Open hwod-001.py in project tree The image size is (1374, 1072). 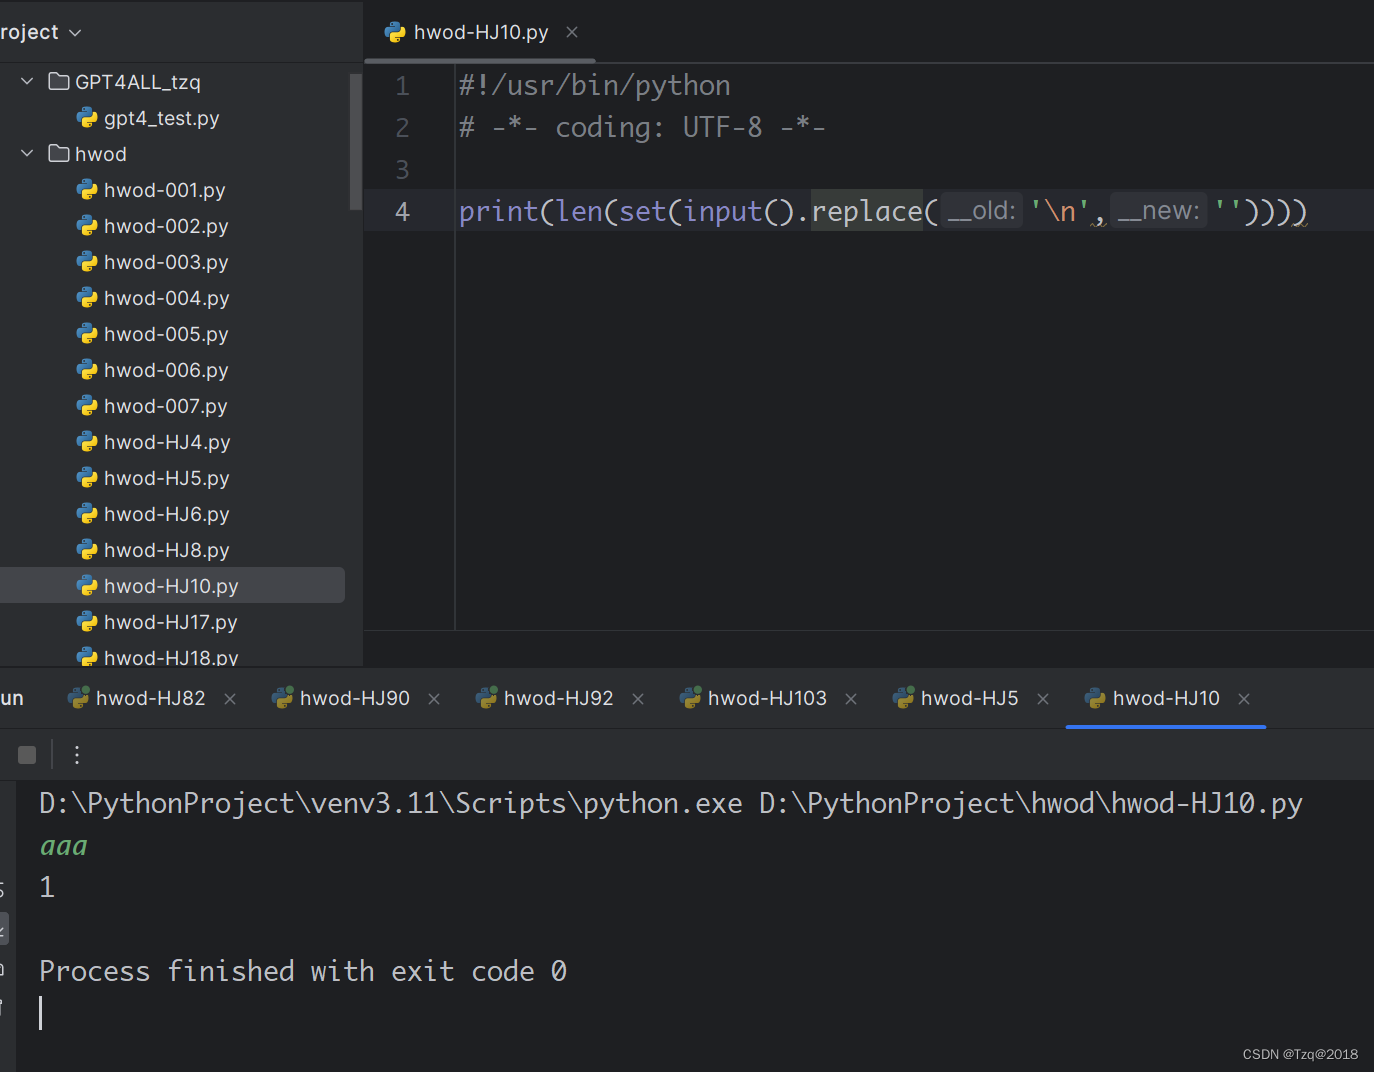[164, 190]
